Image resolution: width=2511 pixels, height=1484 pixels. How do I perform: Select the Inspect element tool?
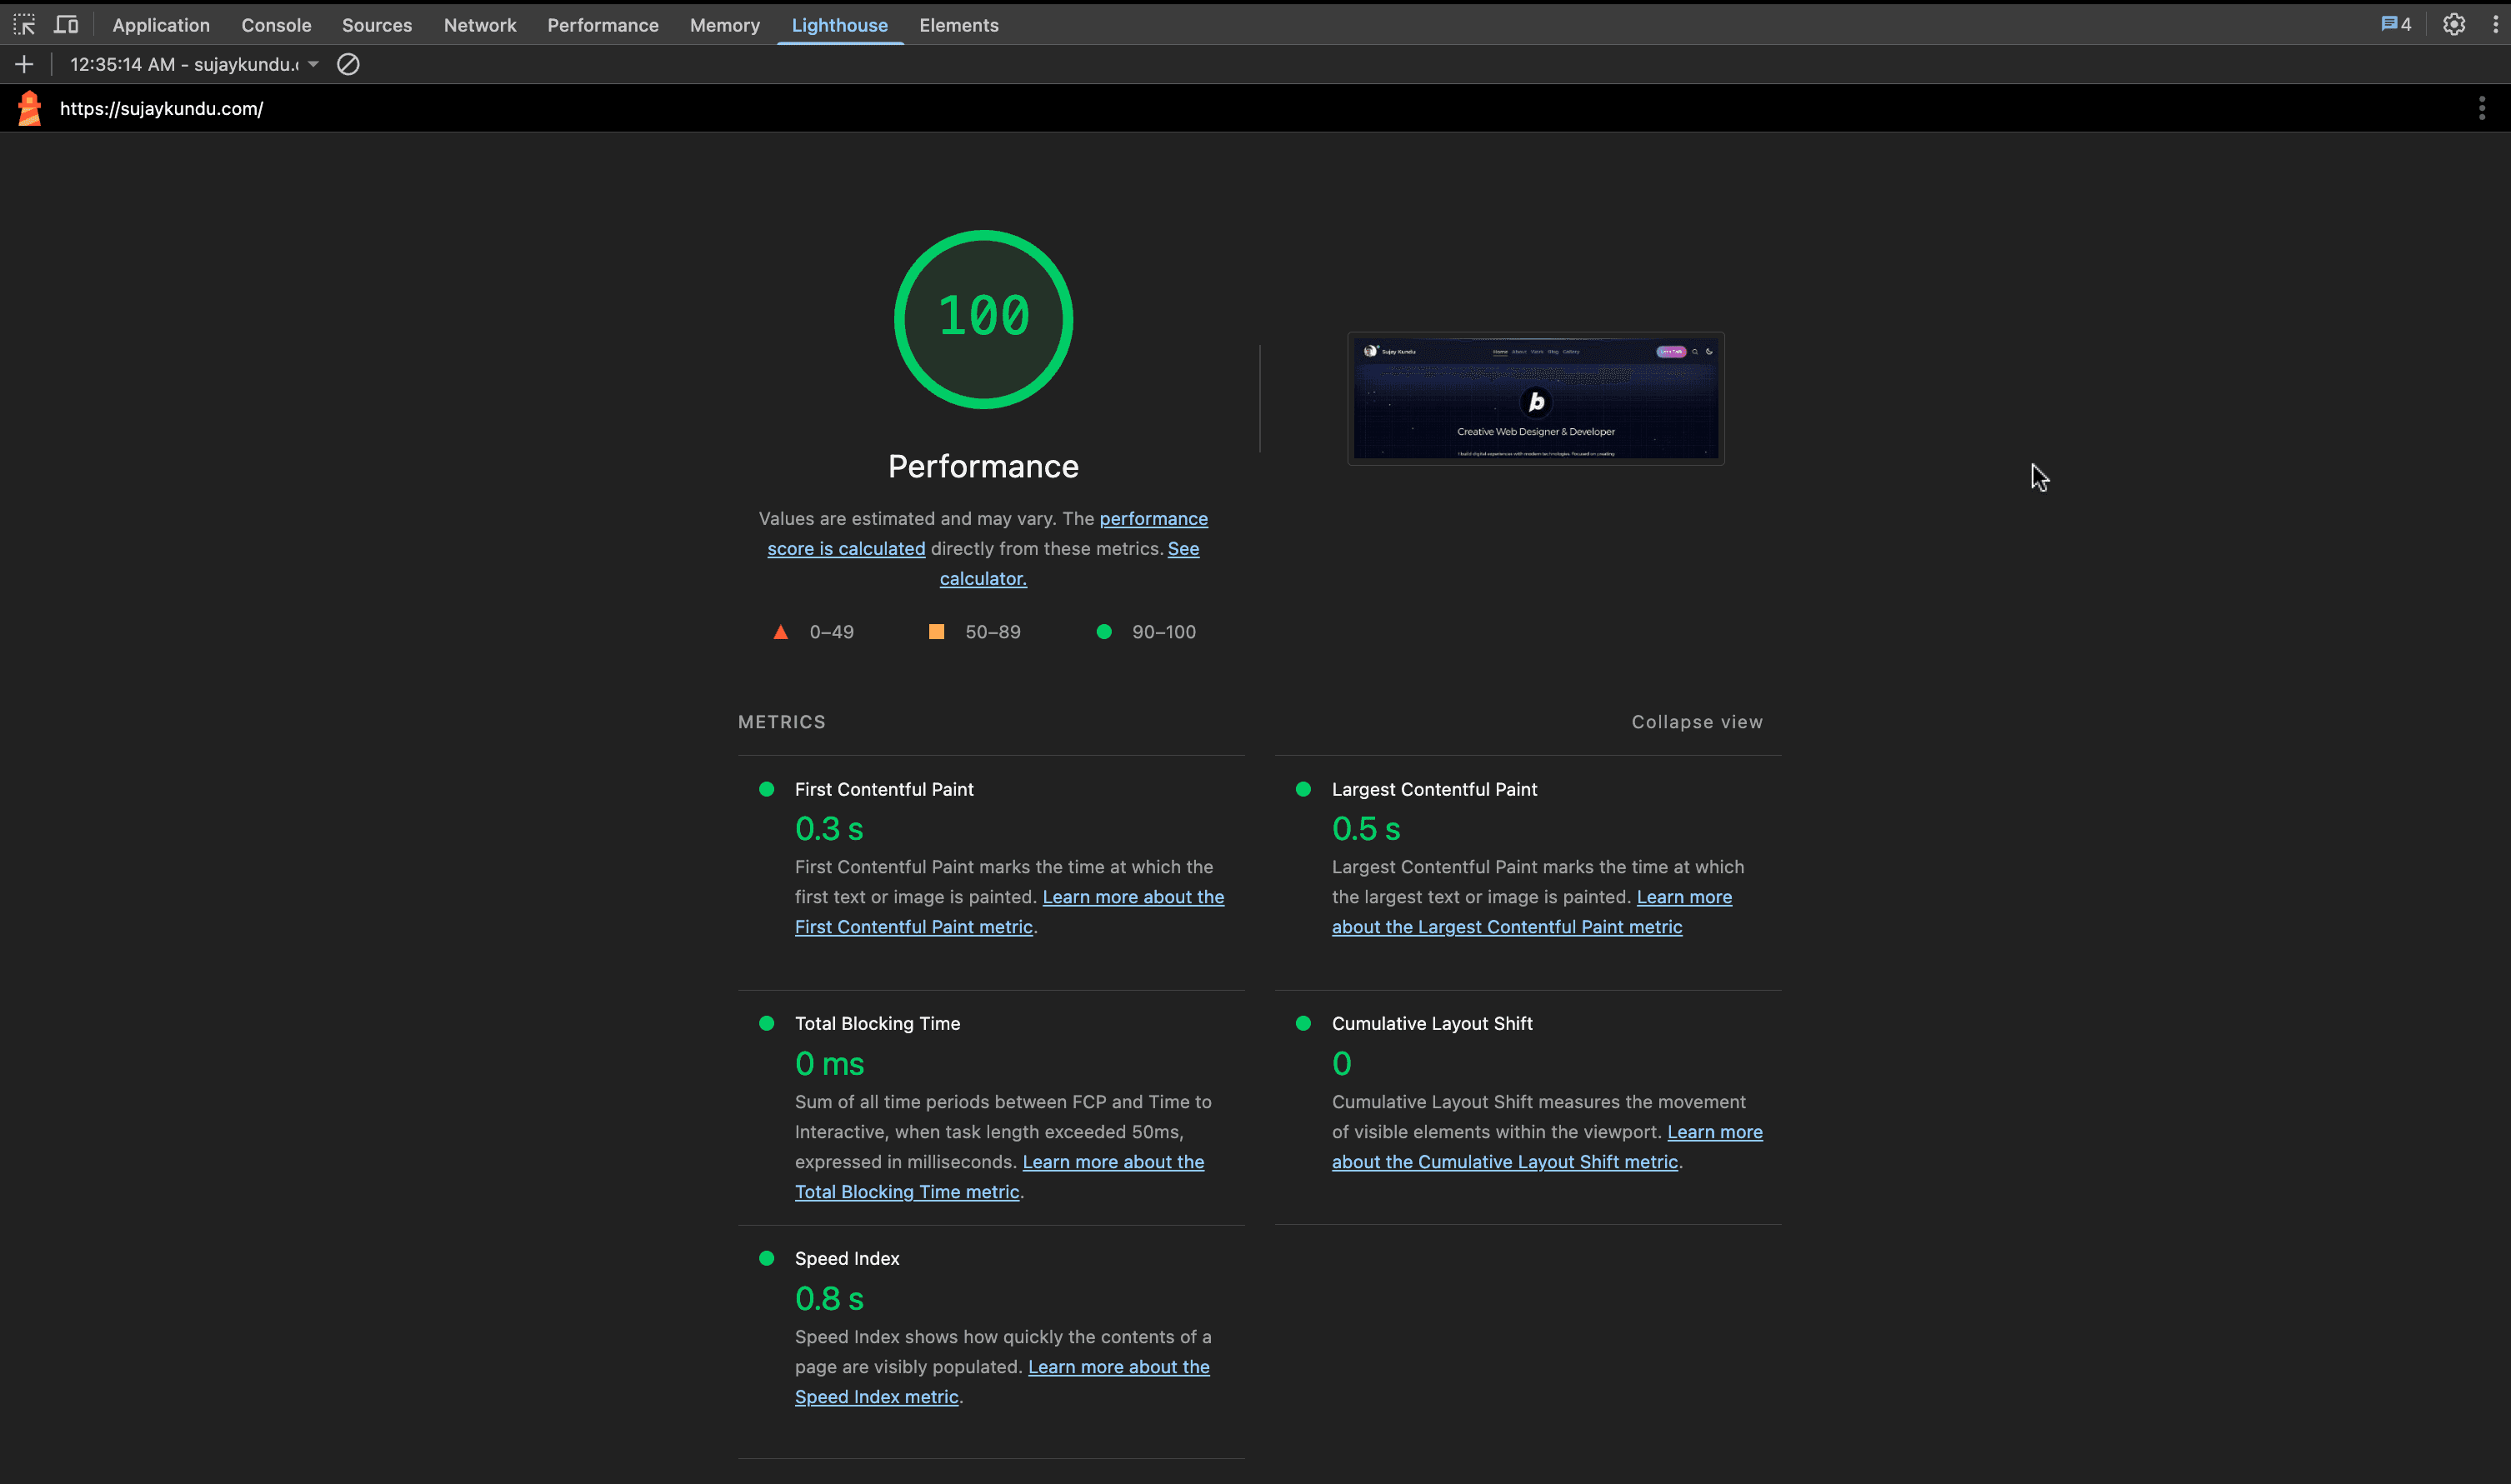tap(24, 24)
